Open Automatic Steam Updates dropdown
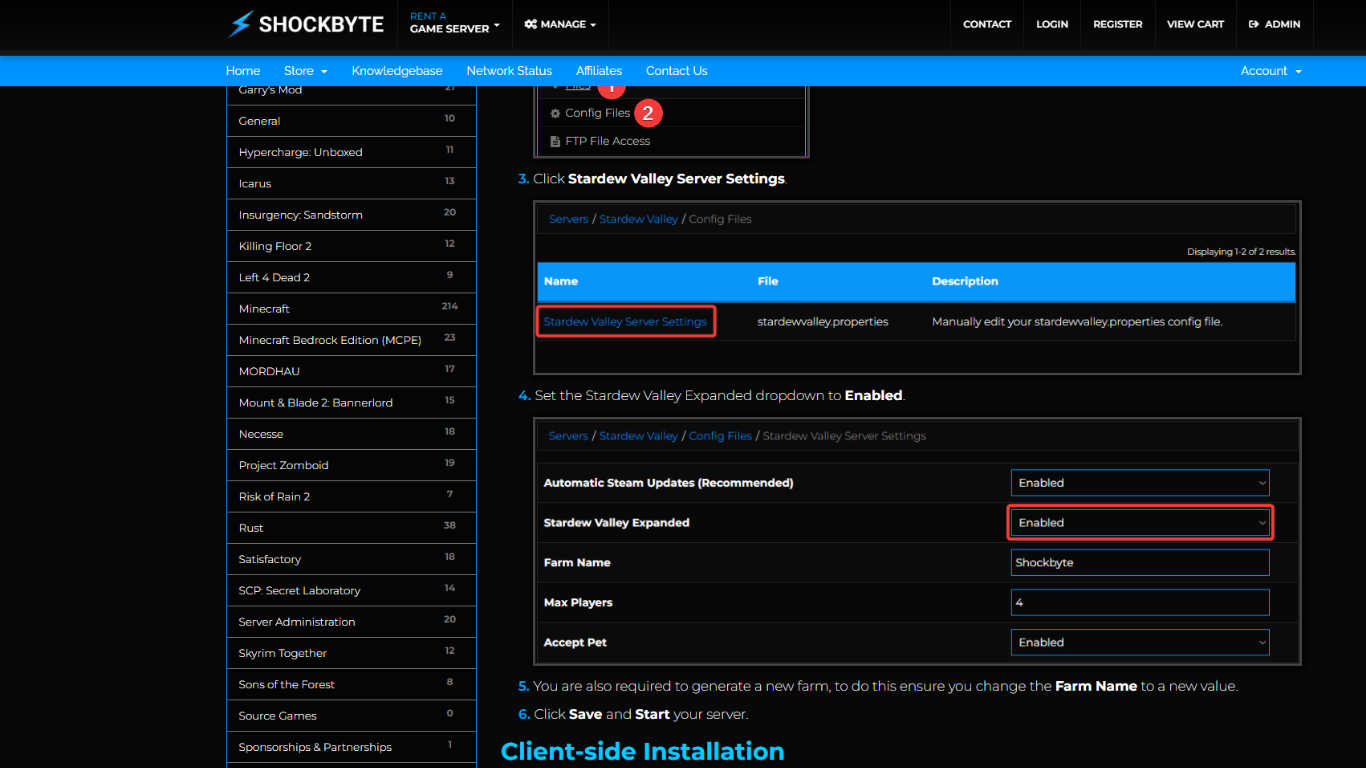1366x768 pixels. click(1140, 483)
